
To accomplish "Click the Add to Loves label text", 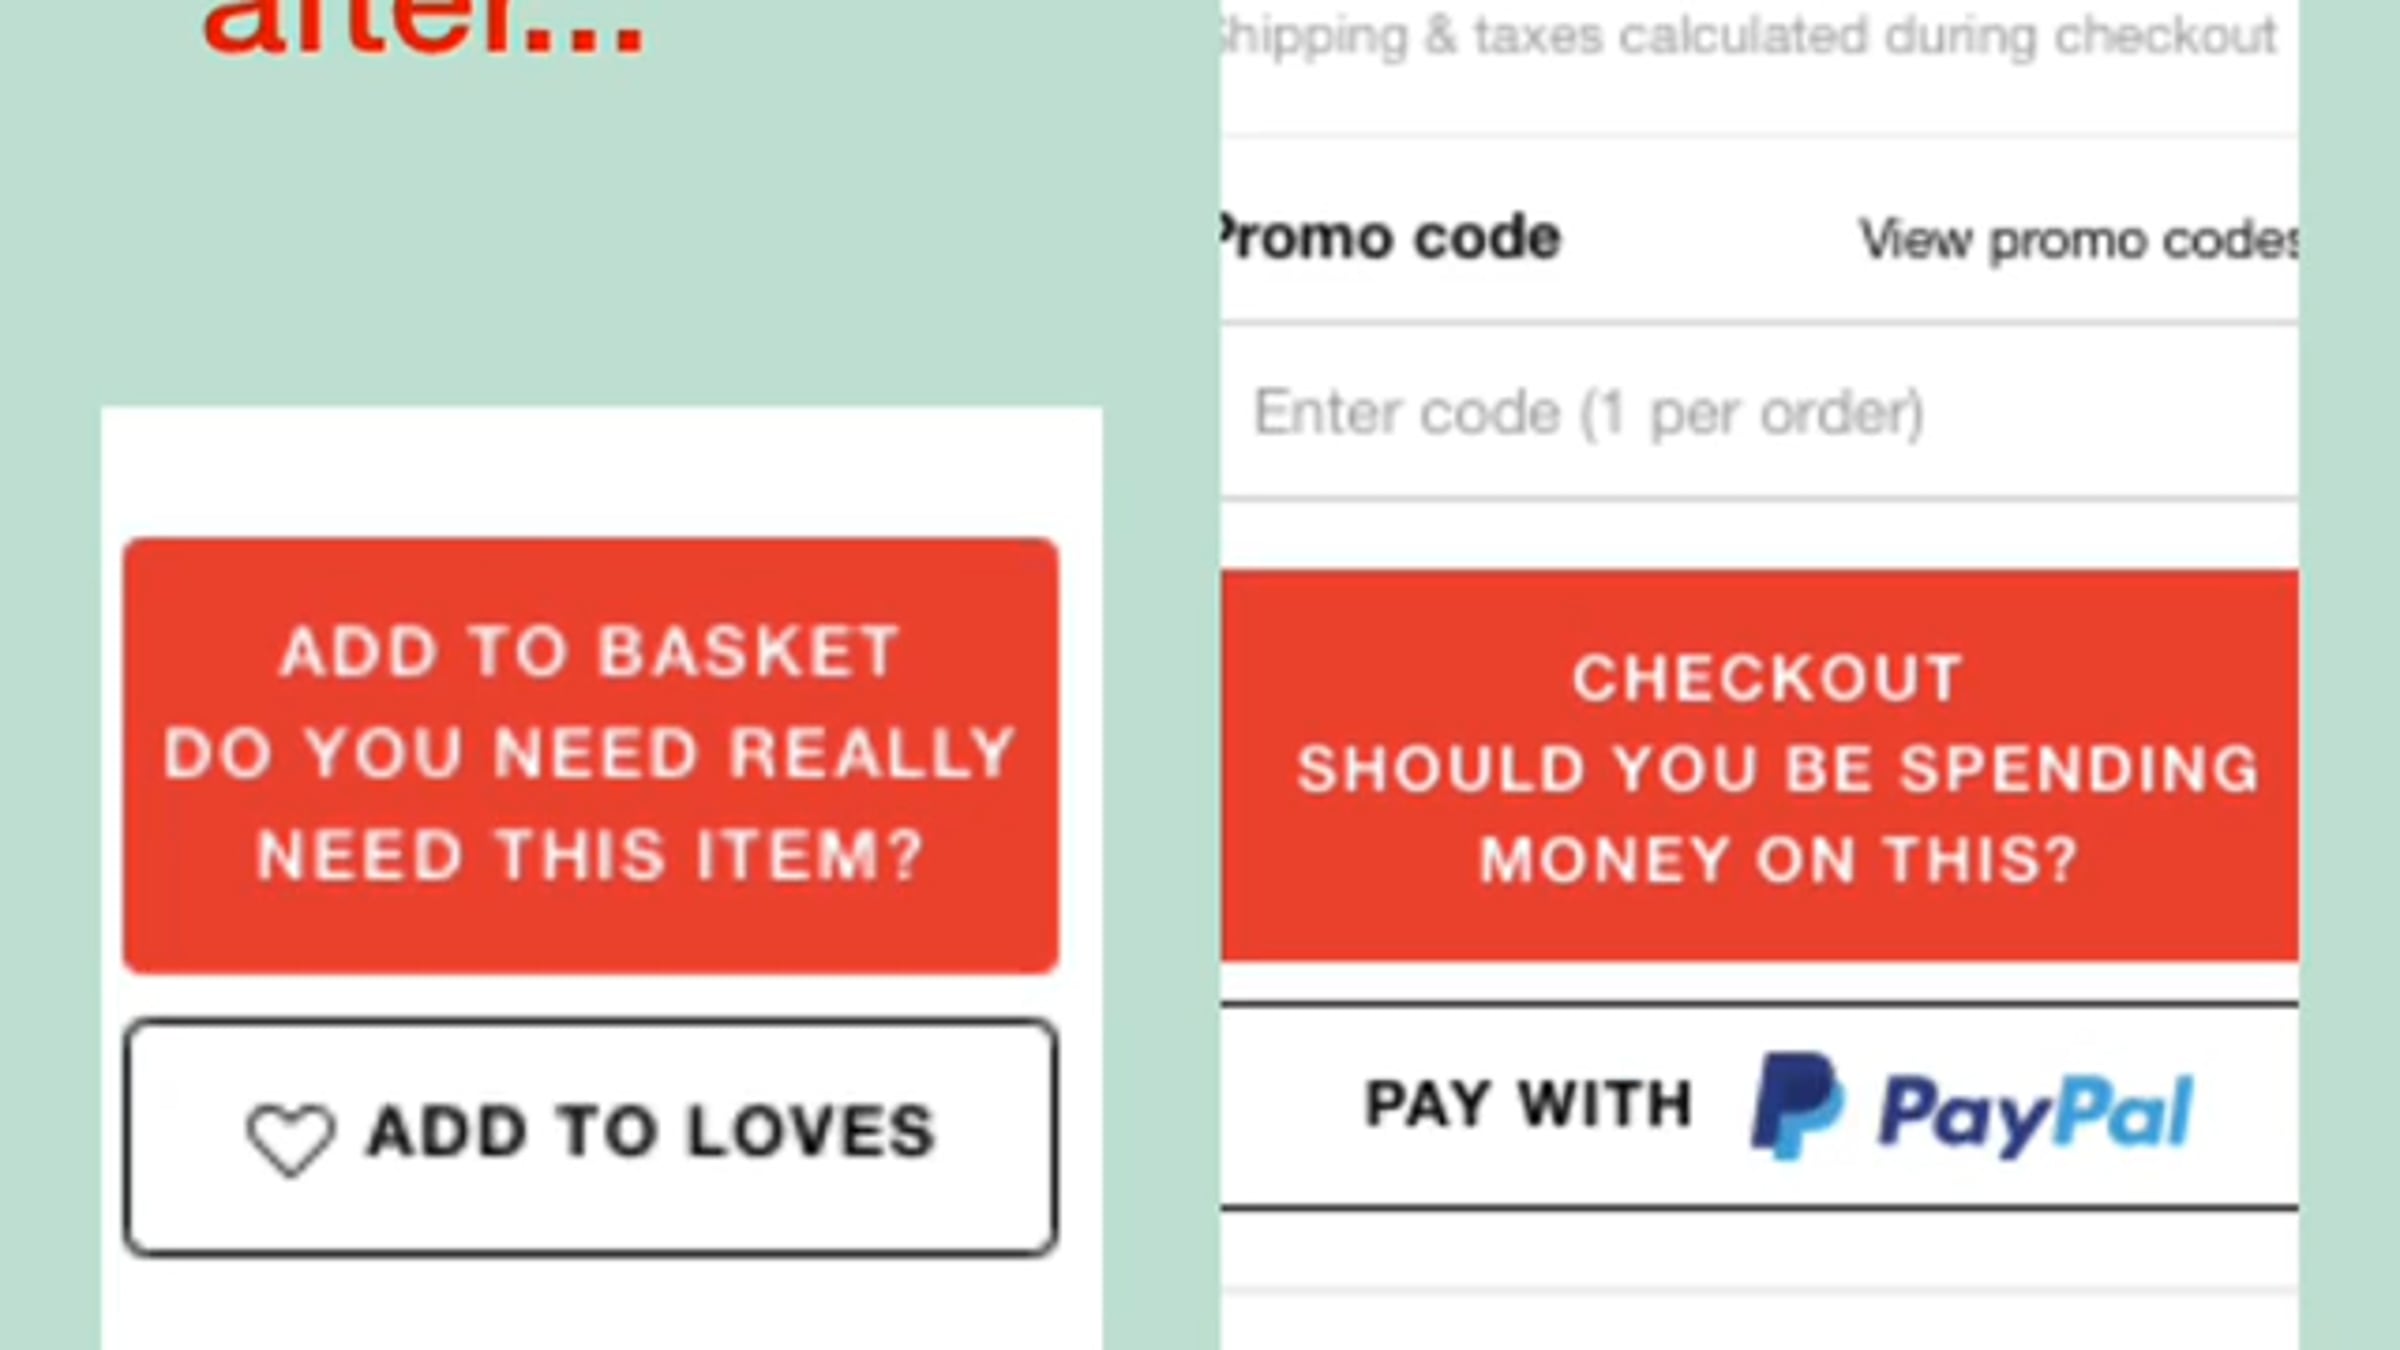I will click(651, 1132).
